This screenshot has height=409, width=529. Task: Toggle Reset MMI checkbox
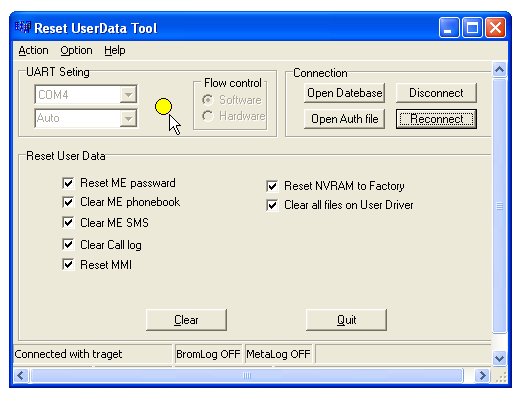68,265
